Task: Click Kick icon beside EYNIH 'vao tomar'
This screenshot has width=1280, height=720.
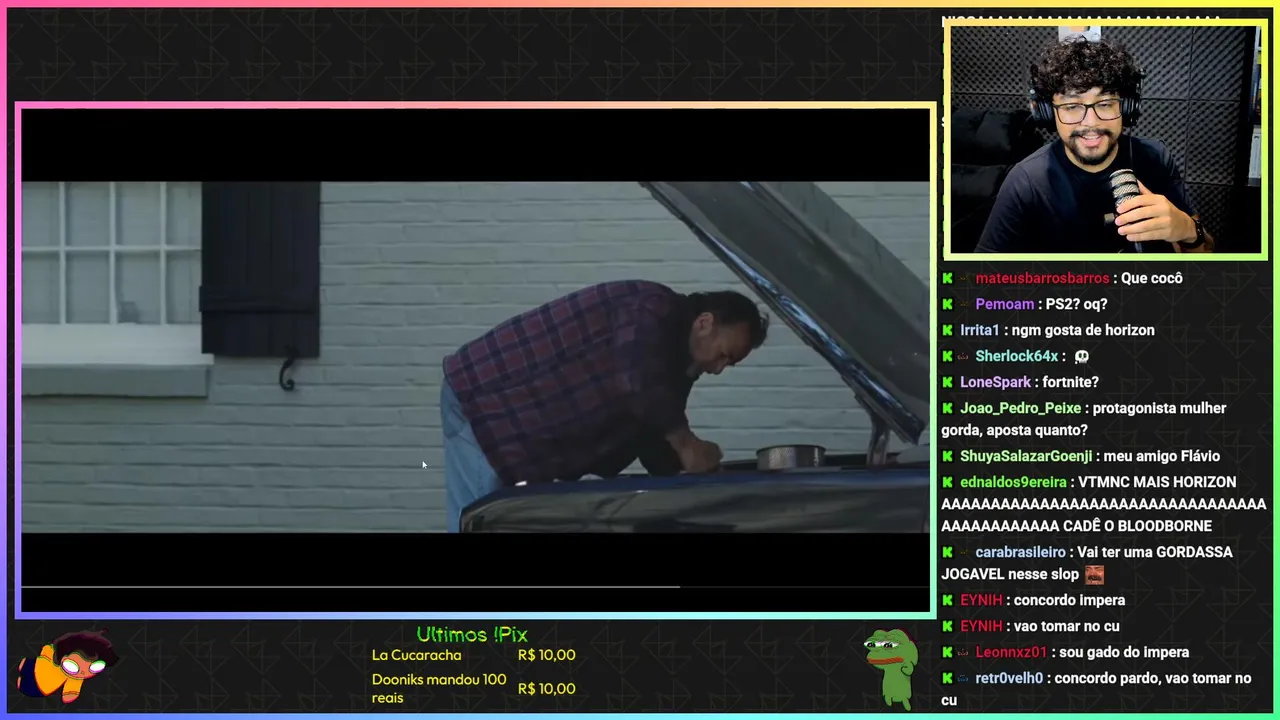Action: coord(947,626)
